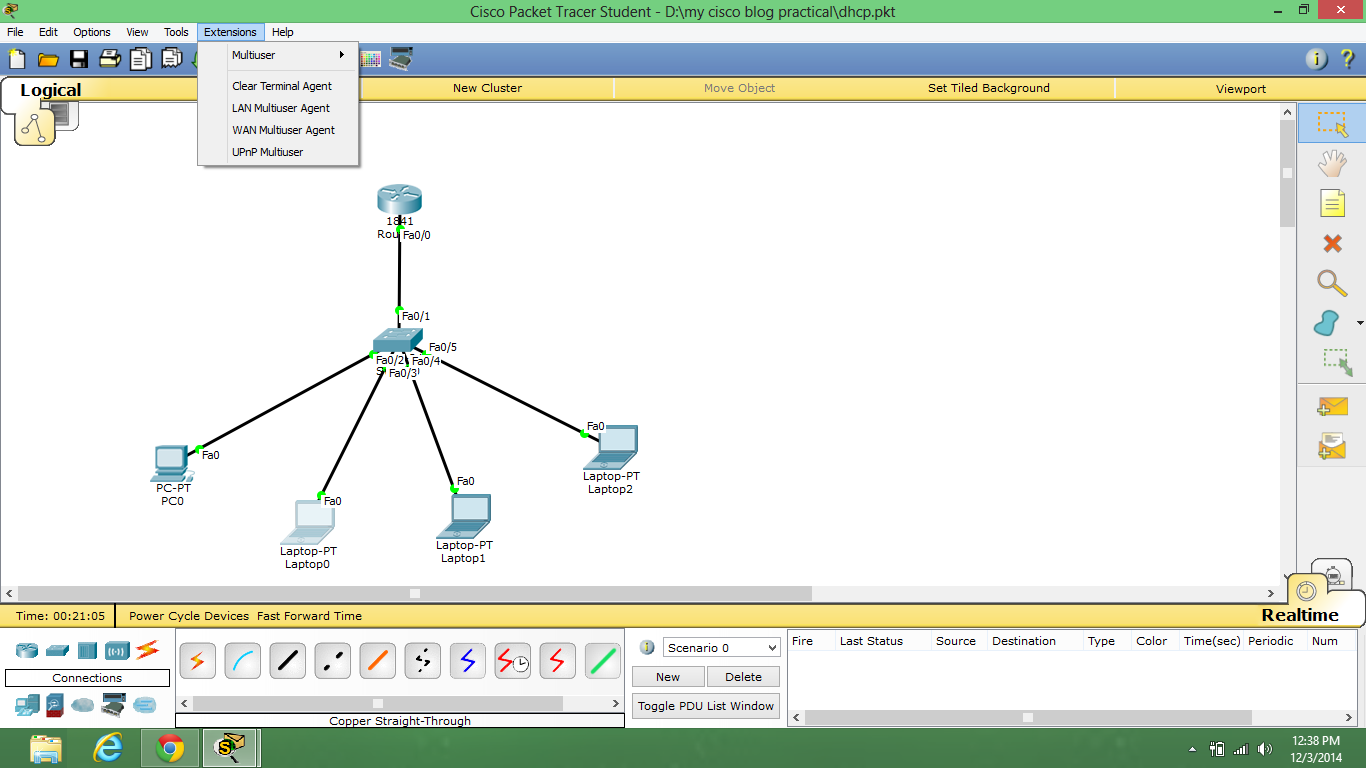Viewport: 1366px width, 768px height.
Task: Pick the Console cable
Action: [x=243, y=661]
